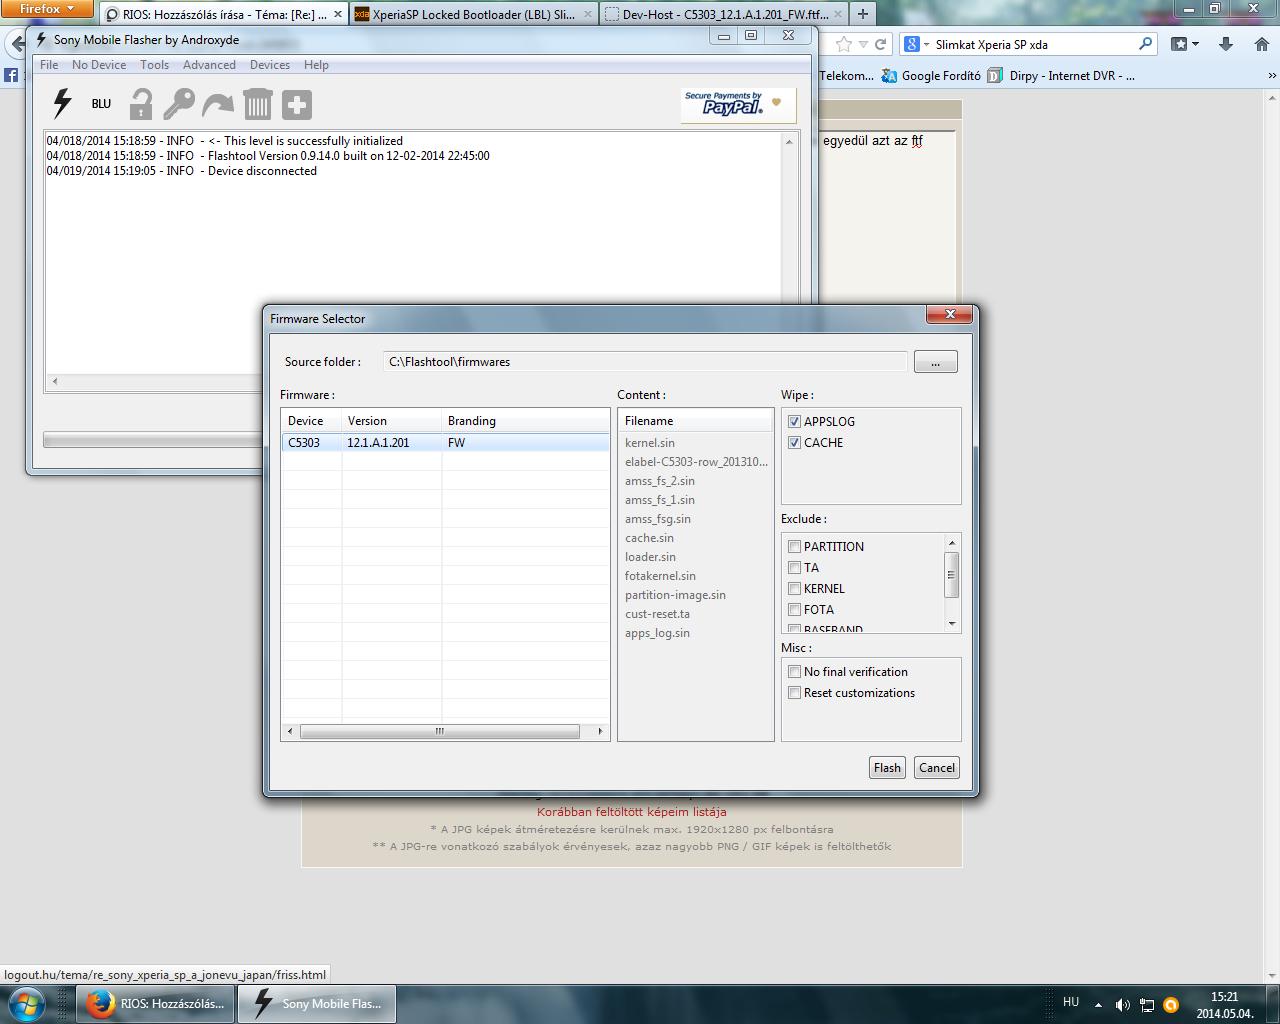Screen dimensions: 1280x1024
Task: Switch to the RIOS Hozzászólás tab
Action: click(222, 14)
